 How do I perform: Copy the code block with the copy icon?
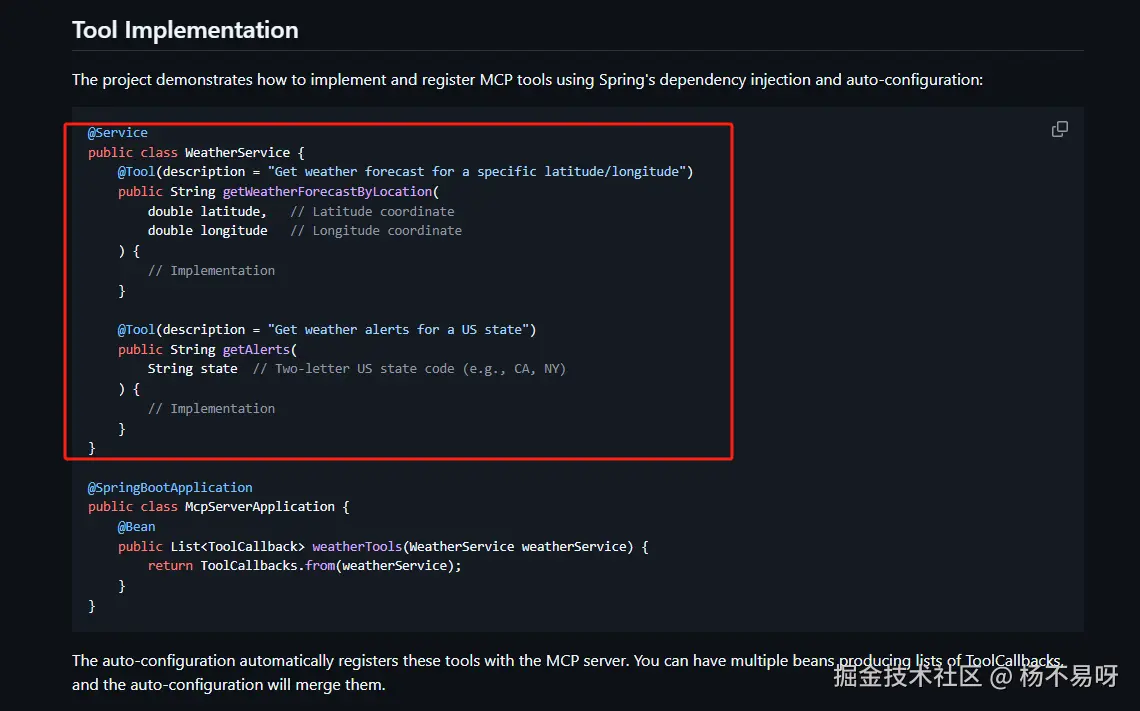click(1059, 129)
